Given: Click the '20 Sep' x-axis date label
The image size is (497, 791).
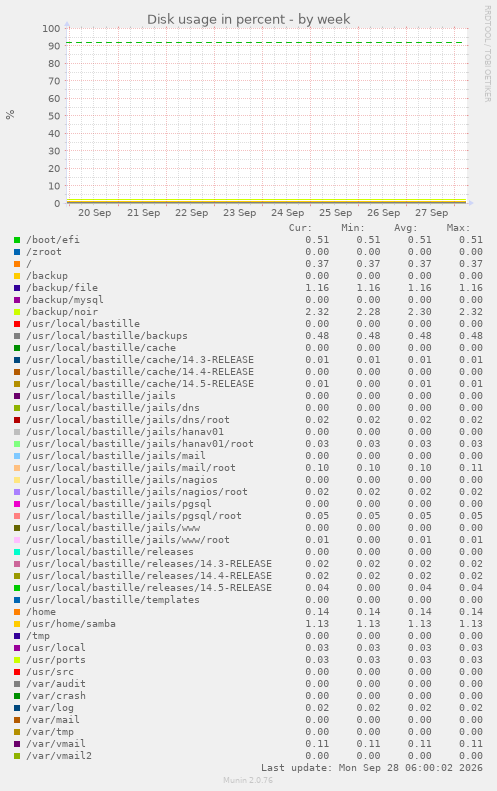Looking at the screenshot, I should tap(94, 213).
